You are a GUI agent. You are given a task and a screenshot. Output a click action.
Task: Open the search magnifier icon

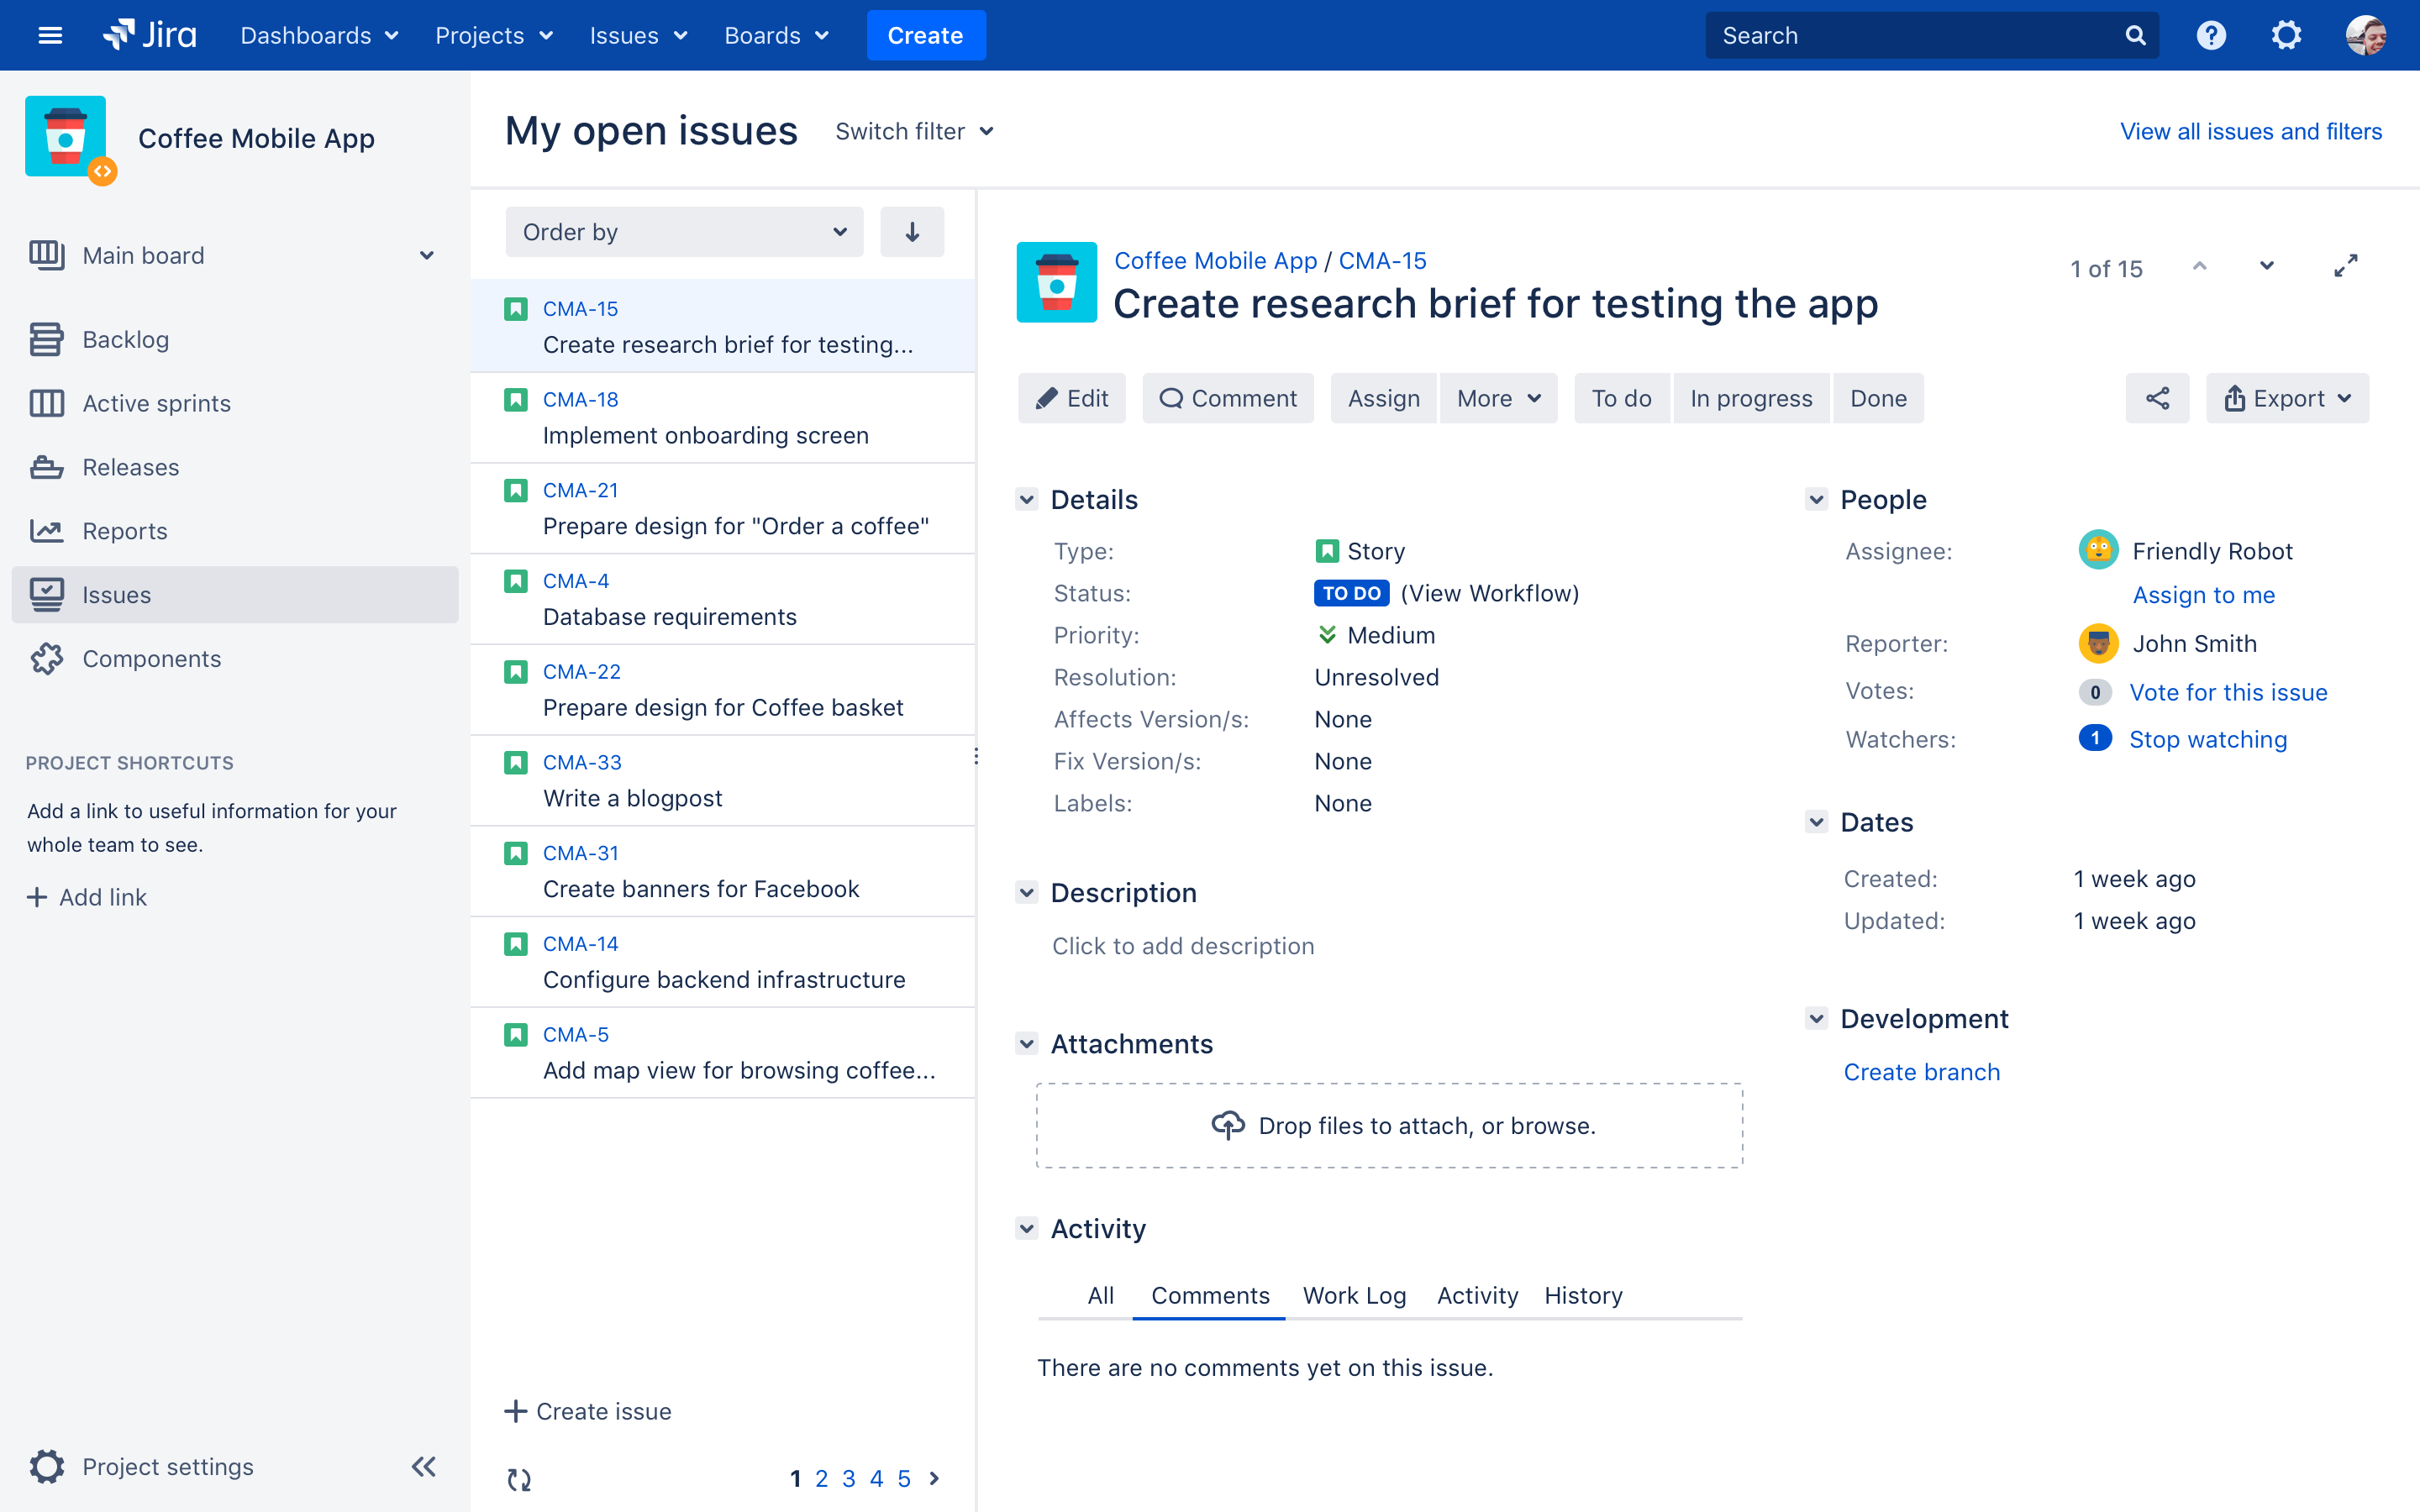[x=2135, y=35]
